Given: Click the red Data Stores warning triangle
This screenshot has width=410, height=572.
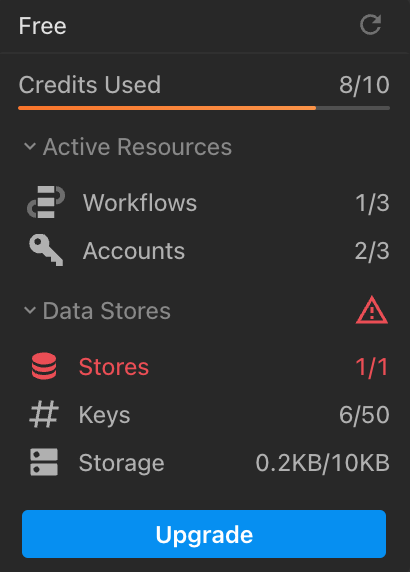Looking at the screenshot, I should (372, 310).
